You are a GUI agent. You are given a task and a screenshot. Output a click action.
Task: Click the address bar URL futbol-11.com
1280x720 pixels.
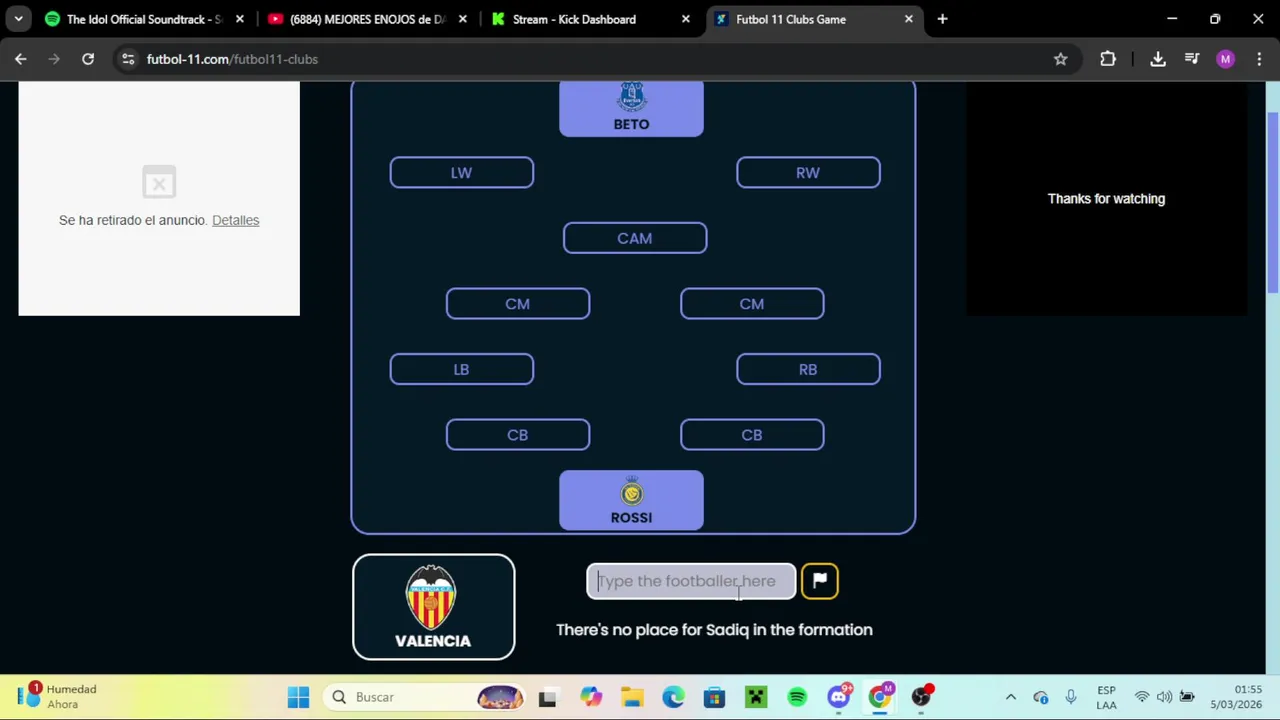click(232, 59)
